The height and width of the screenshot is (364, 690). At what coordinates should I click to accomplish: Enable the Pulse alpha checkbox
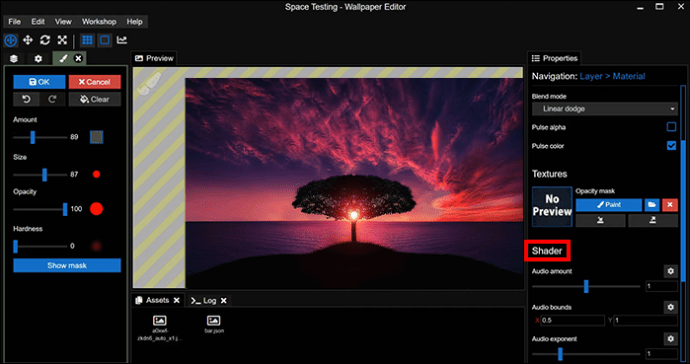pos(671,127)
